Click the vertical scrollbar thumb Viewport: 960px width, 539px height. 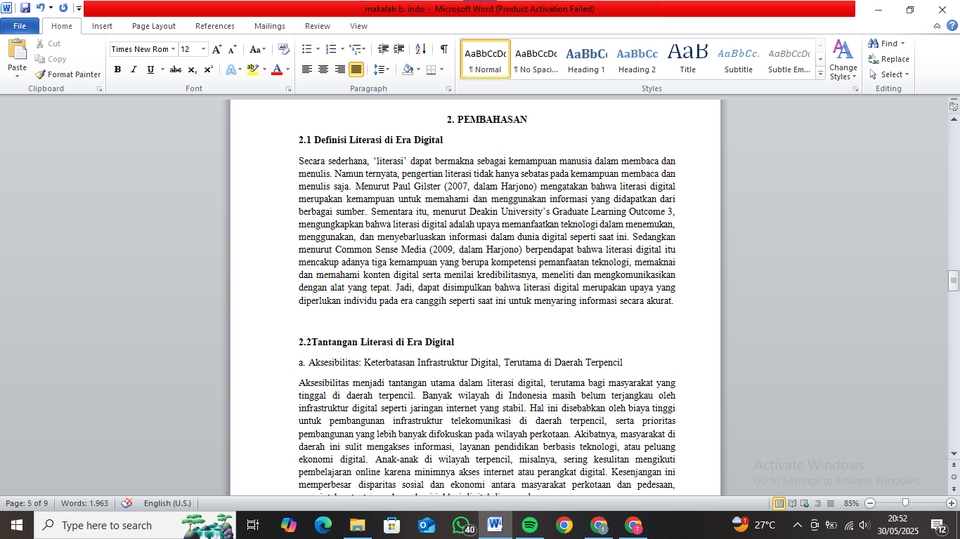coord(953,281)
